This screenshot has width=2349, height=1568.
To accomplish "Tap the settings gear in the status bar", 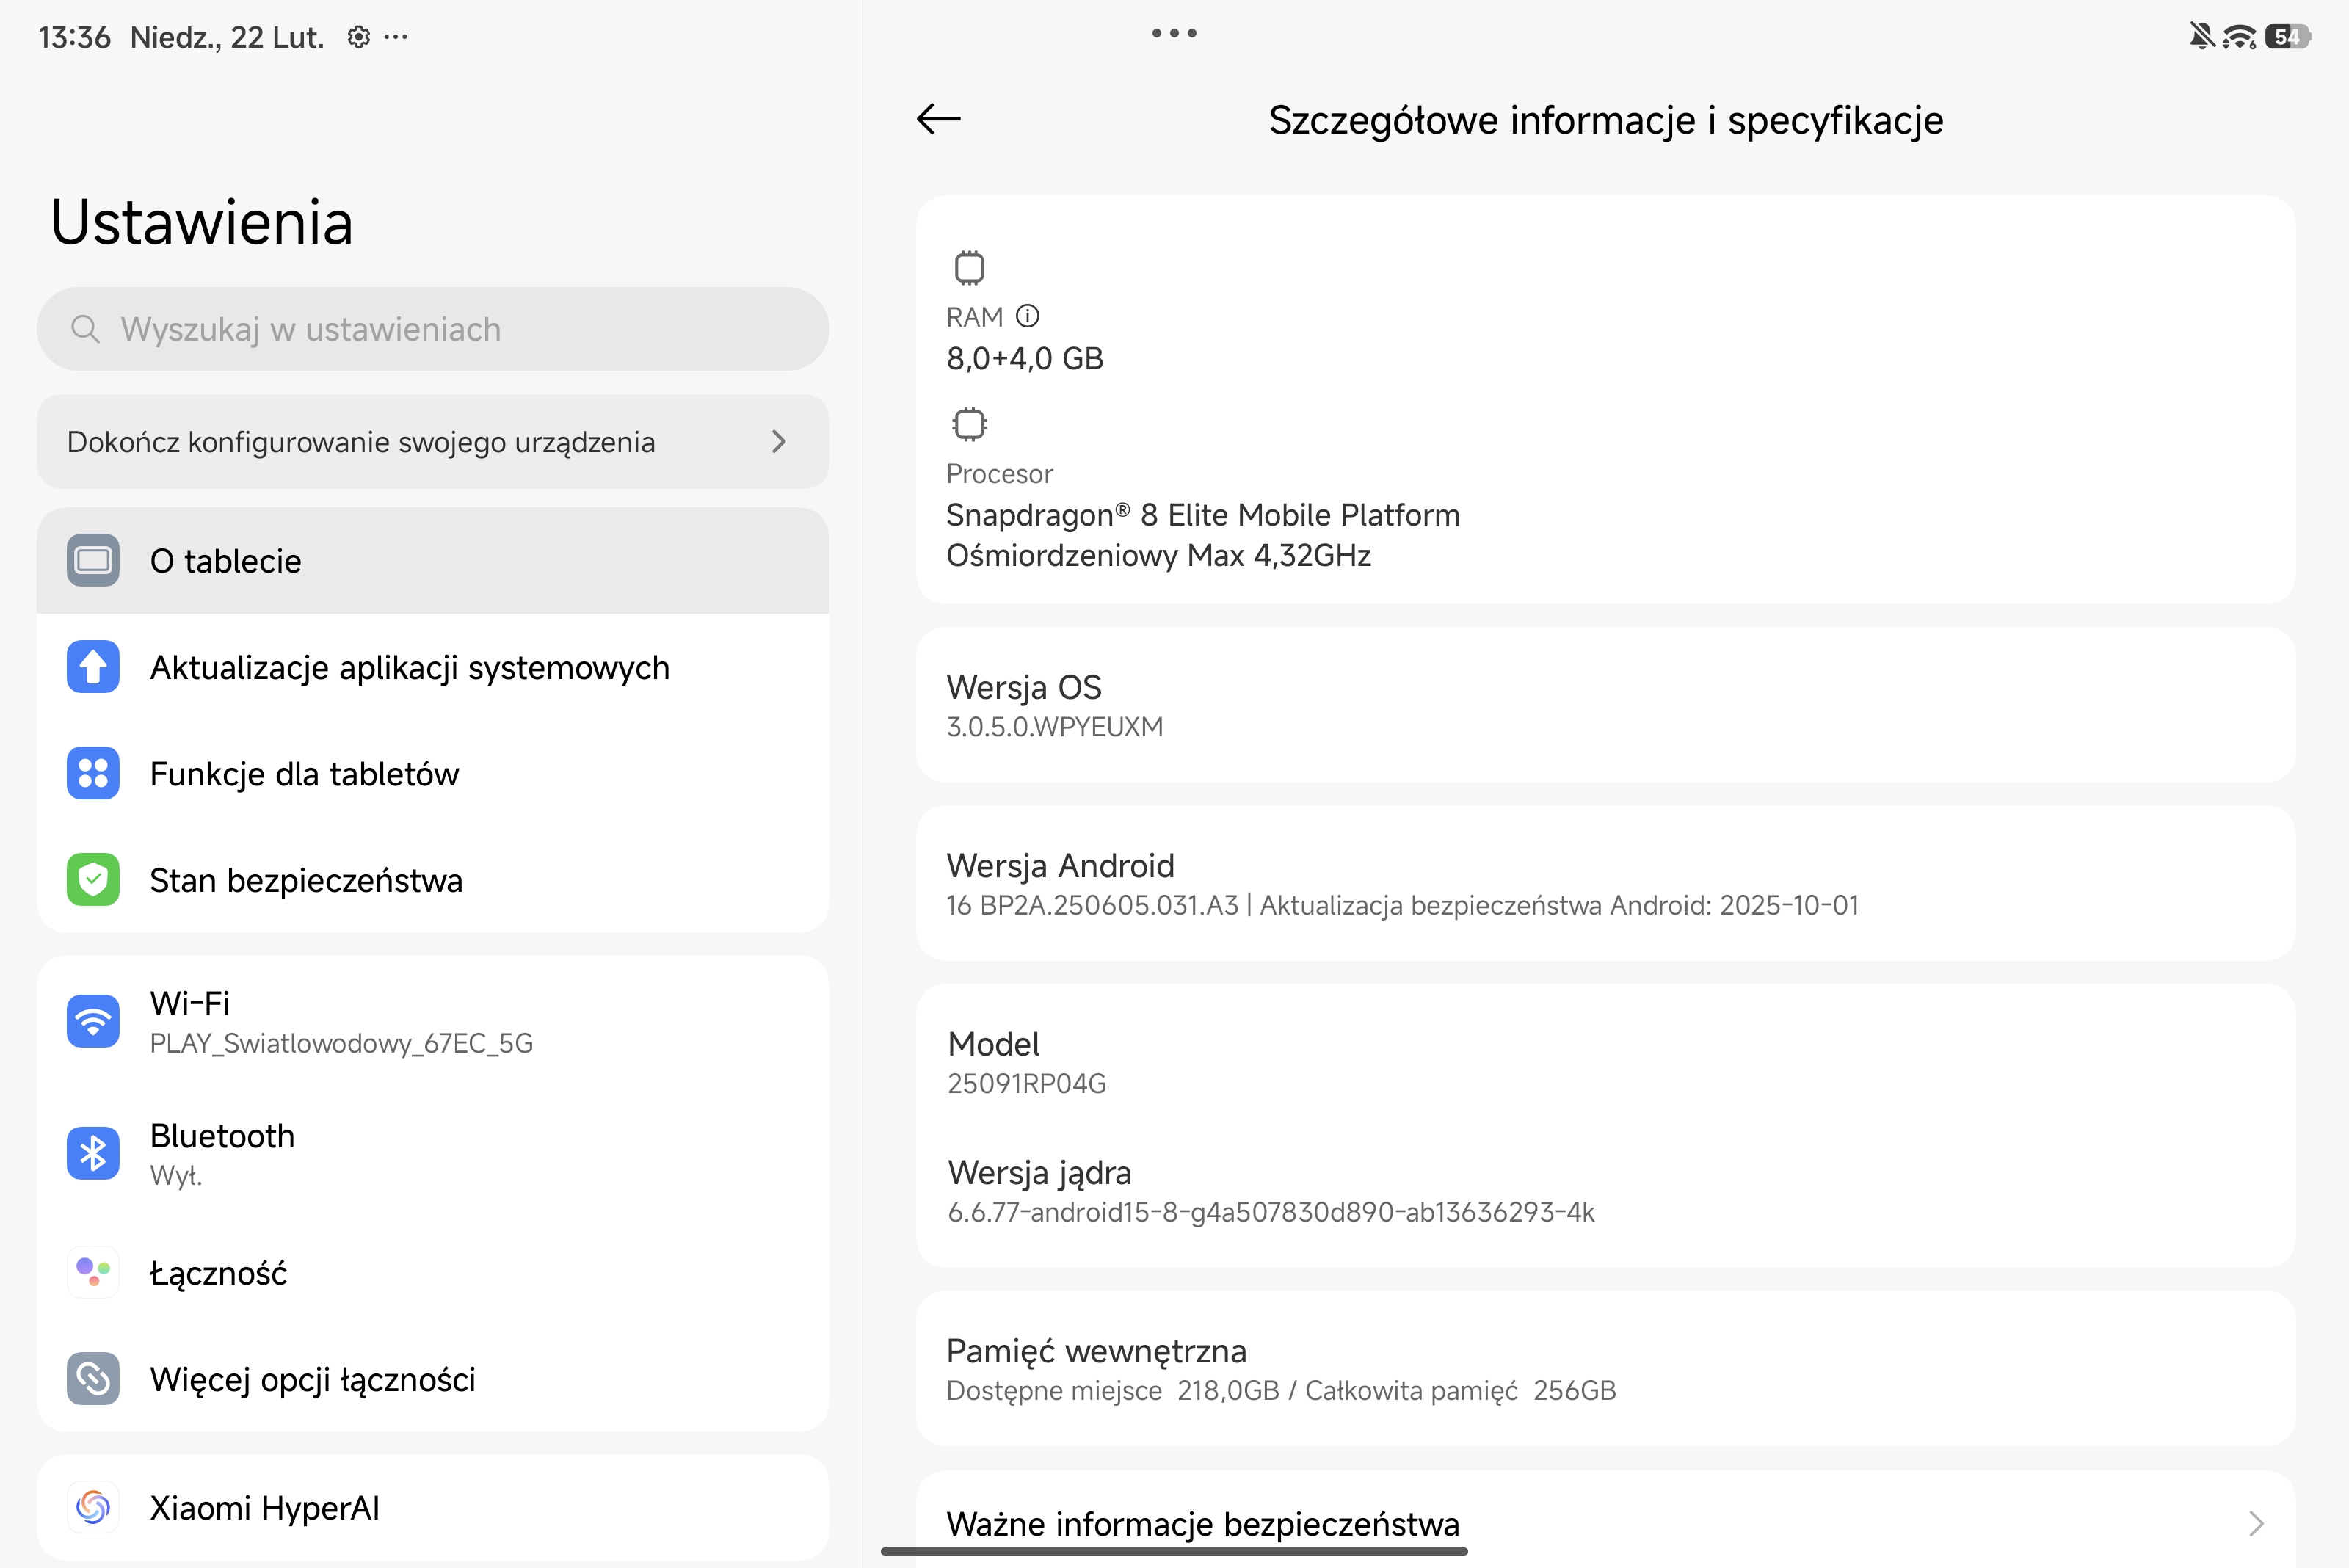I will (x=358, y=37).
